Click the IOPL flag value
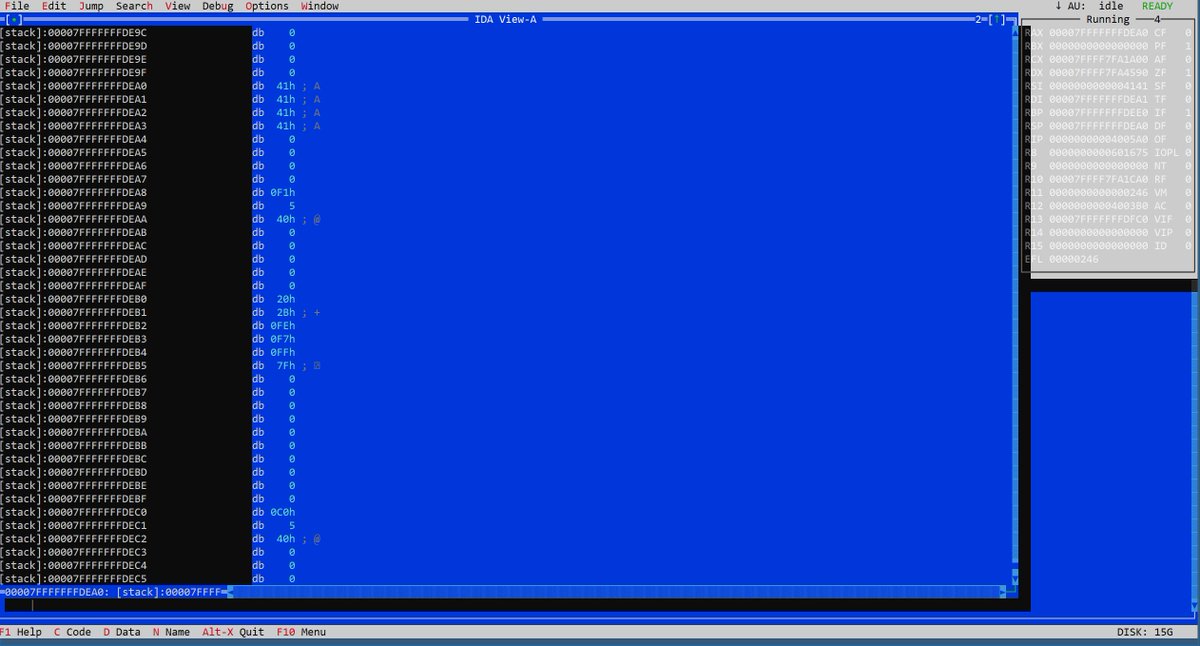The width and height of the screenshot is (1200, 646). (x=1188, y=152)
